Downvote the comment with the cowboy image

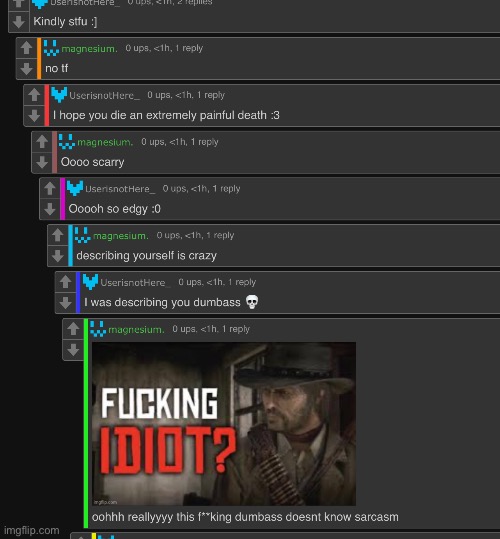point(73,350)
